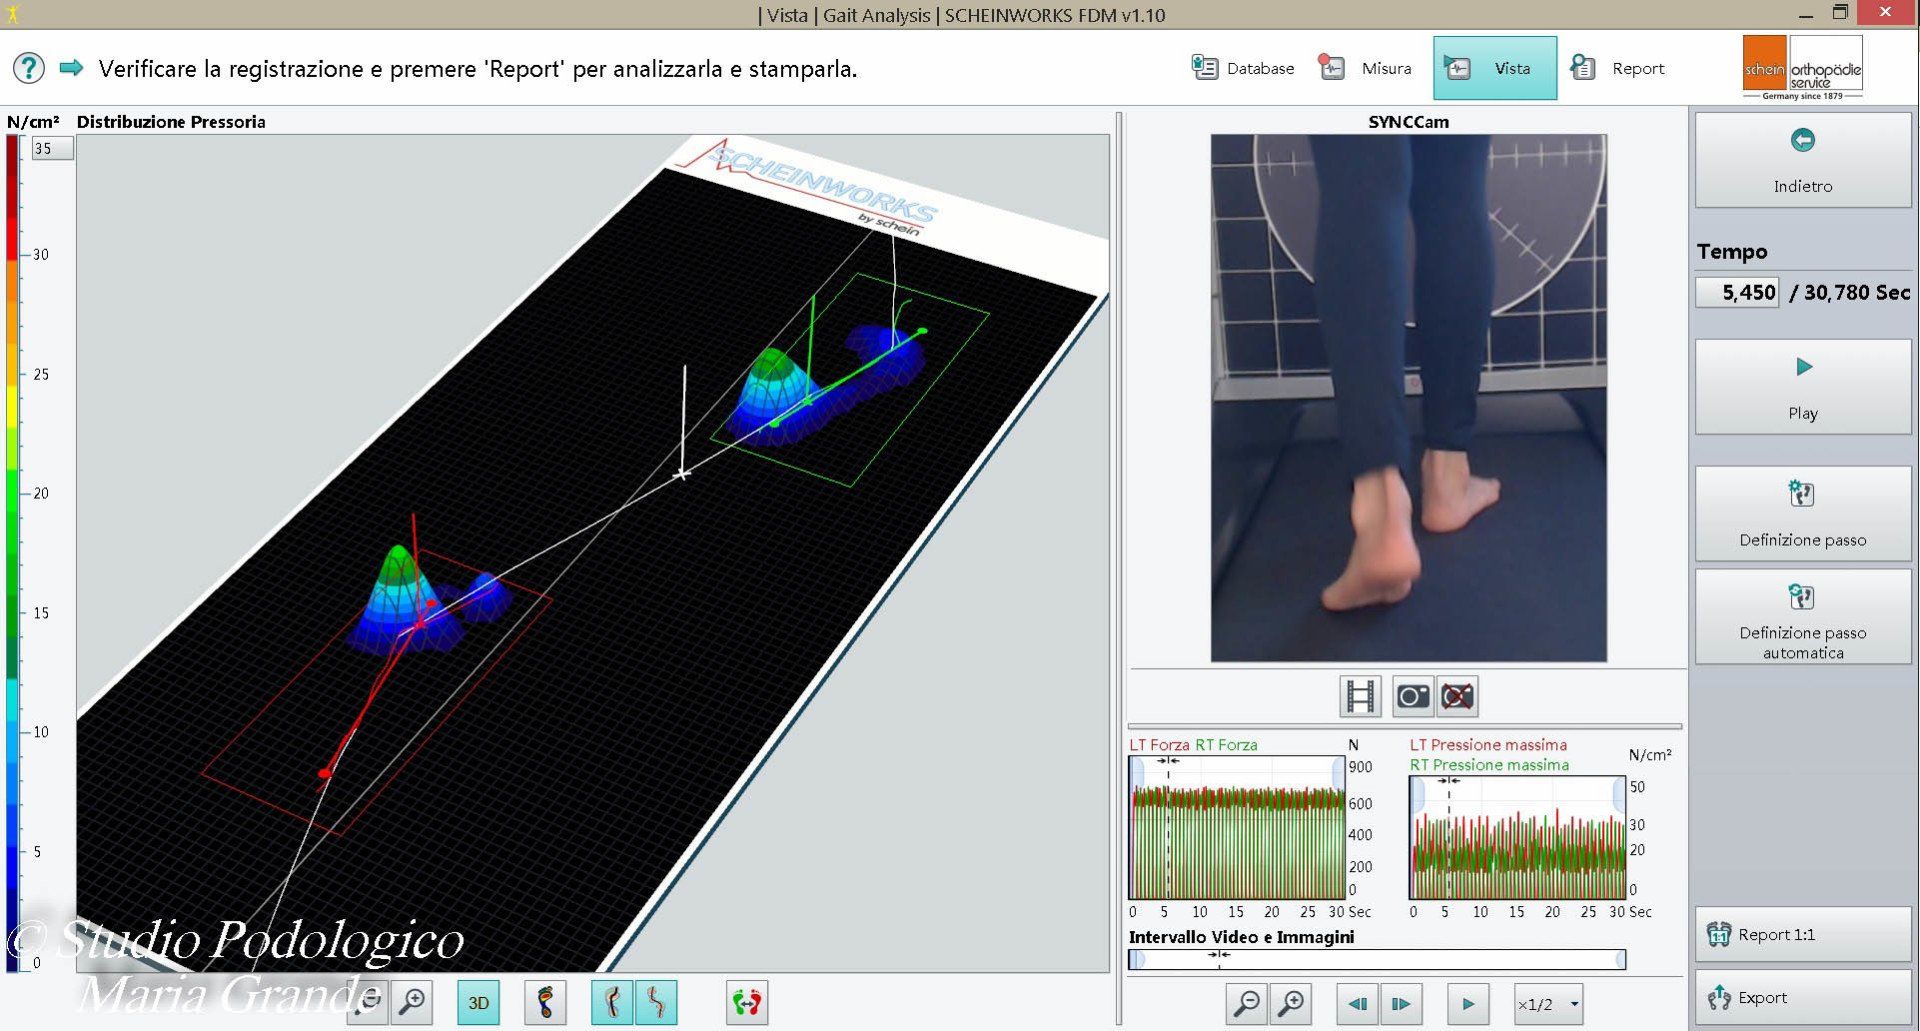Screen dimensions: 1920x1031
Task: Click the Intervallo Video e Immagini slider
Action: (x=1377, y=960)
